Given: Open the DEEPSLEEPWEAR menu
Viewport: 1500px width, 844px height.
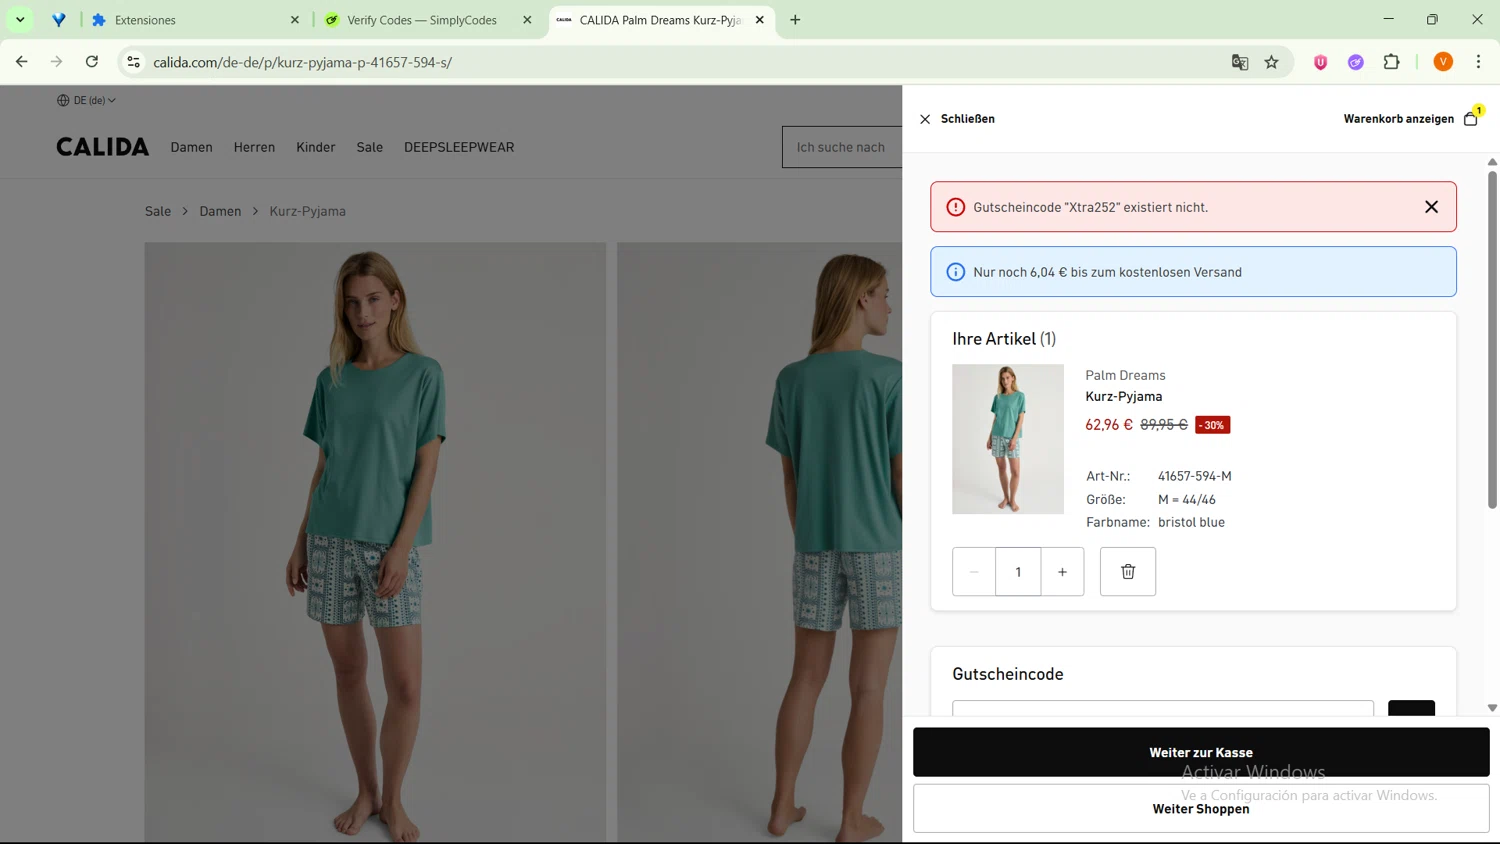Looking at the screenshot, I should coord(459,147).
